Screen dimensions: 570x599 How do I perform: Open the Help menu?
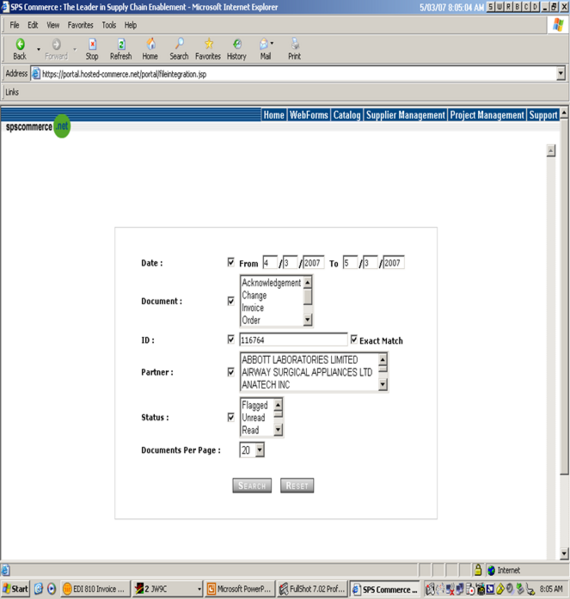[131, 25]
